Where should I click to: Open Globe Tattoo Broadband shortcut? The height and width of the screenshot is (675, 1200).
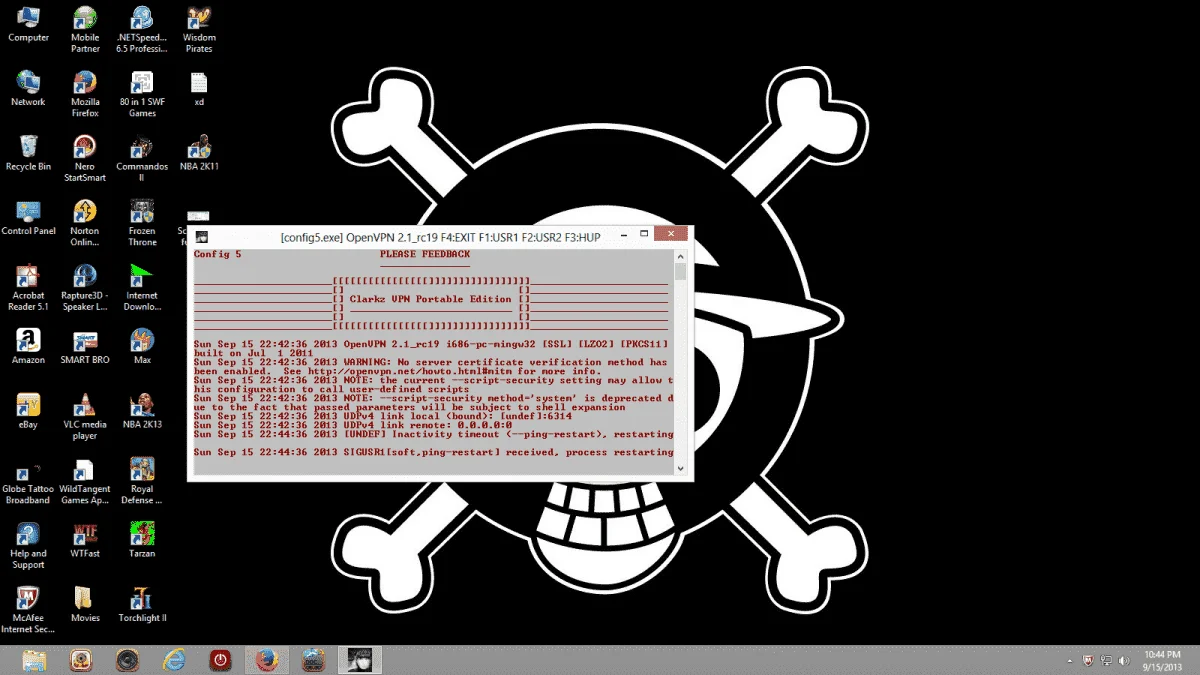28,480
